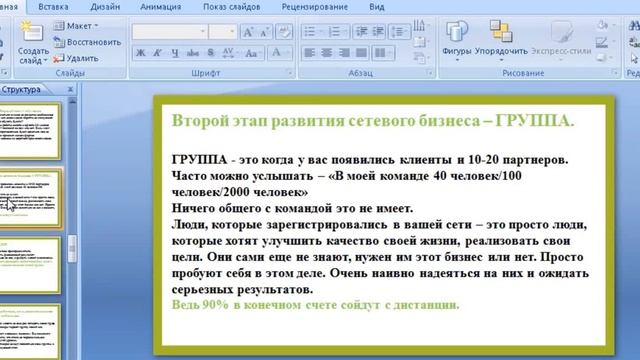640x360 pixels.
Task: Click the Восстановить reset button
Action: pos(87,42)
